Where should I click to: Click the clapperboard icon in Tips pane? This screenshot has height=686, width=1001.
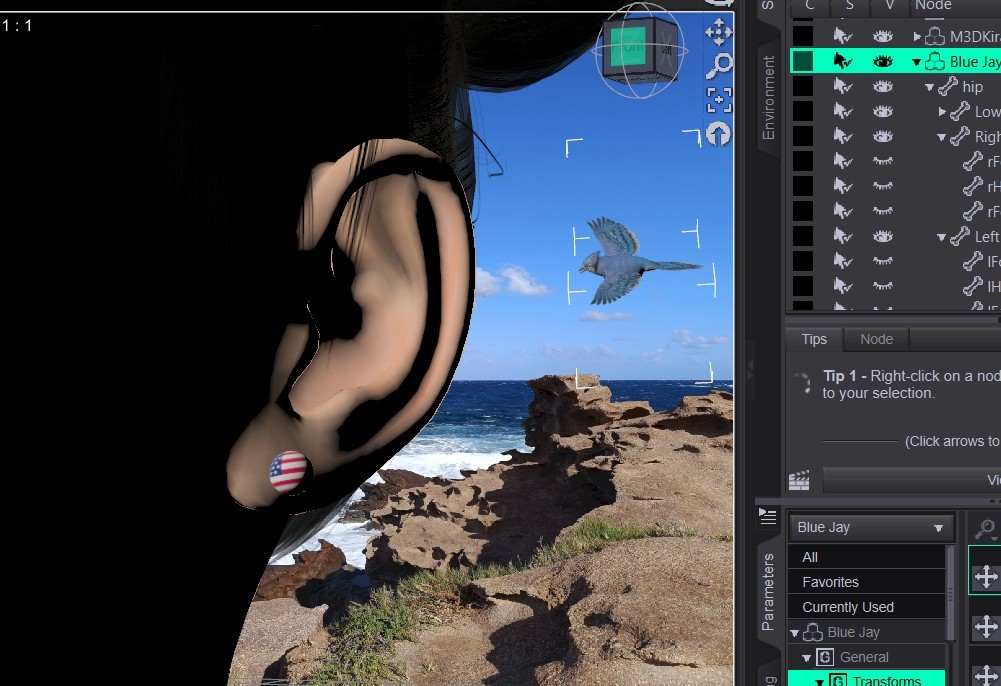pyautogui.click(x=799, y=480)
